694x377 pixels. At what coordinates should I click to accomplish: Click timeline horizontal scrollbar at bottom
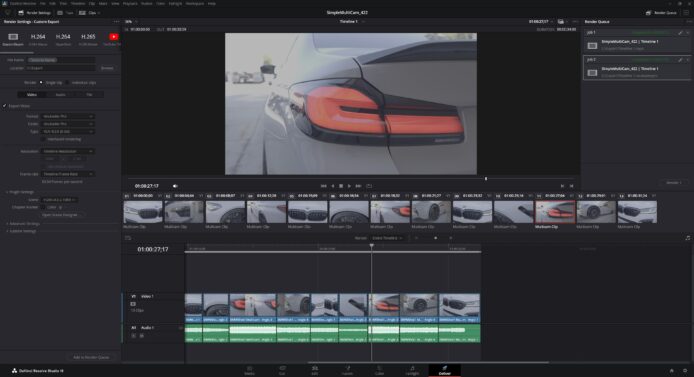pos(428,362)
